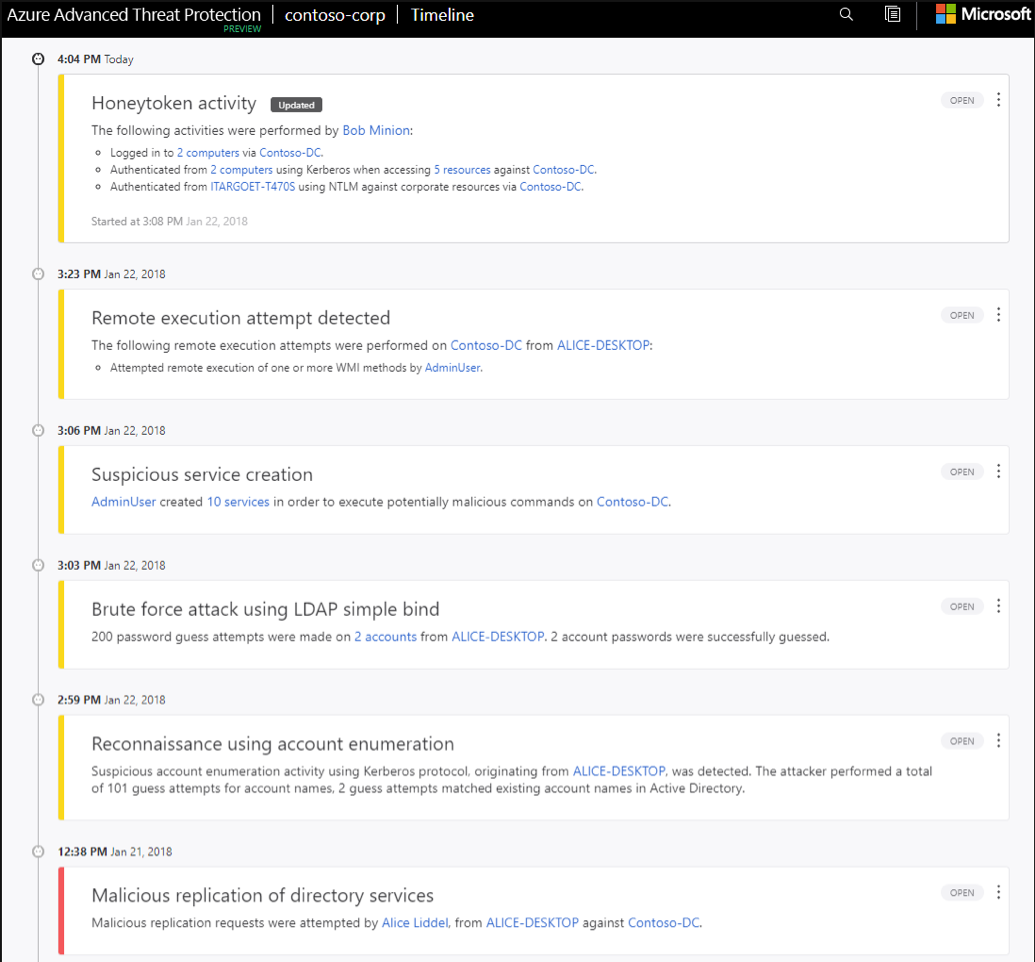Viewport: 1035px width, 962px height.
Task: Click the Honeytoken activity title
Action: [174, 103]
